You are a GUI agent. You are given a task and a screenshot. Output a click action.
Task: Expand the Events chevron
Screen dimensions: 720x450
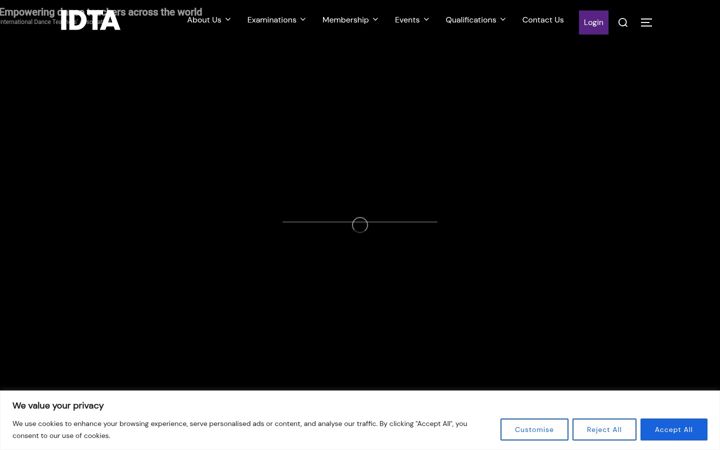(x=426, y=19)
